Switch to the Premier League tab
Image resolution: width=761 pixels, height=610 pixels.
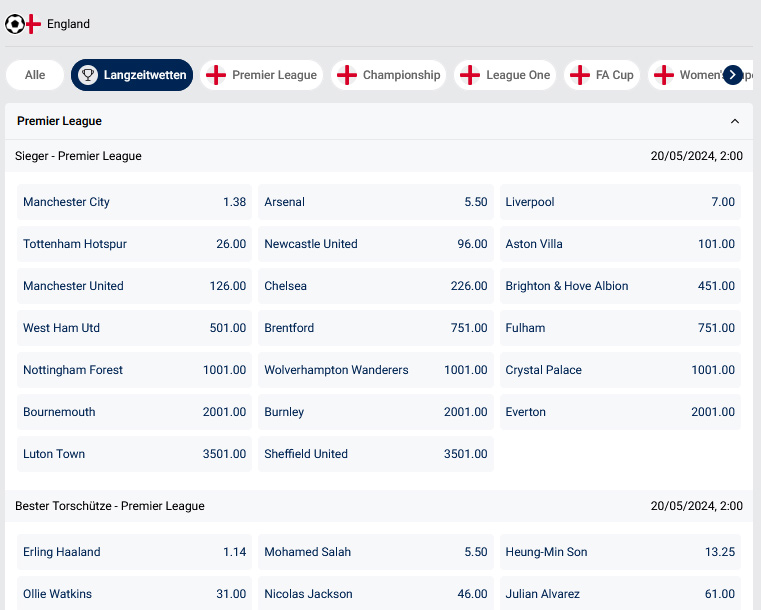[x=262, y=75]
